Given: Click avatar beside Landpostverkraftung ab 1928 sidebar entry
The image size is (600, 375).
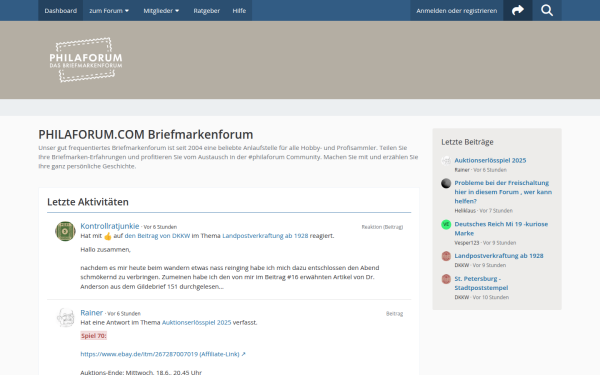Looking at the screenshot, I should coord(446,256).
